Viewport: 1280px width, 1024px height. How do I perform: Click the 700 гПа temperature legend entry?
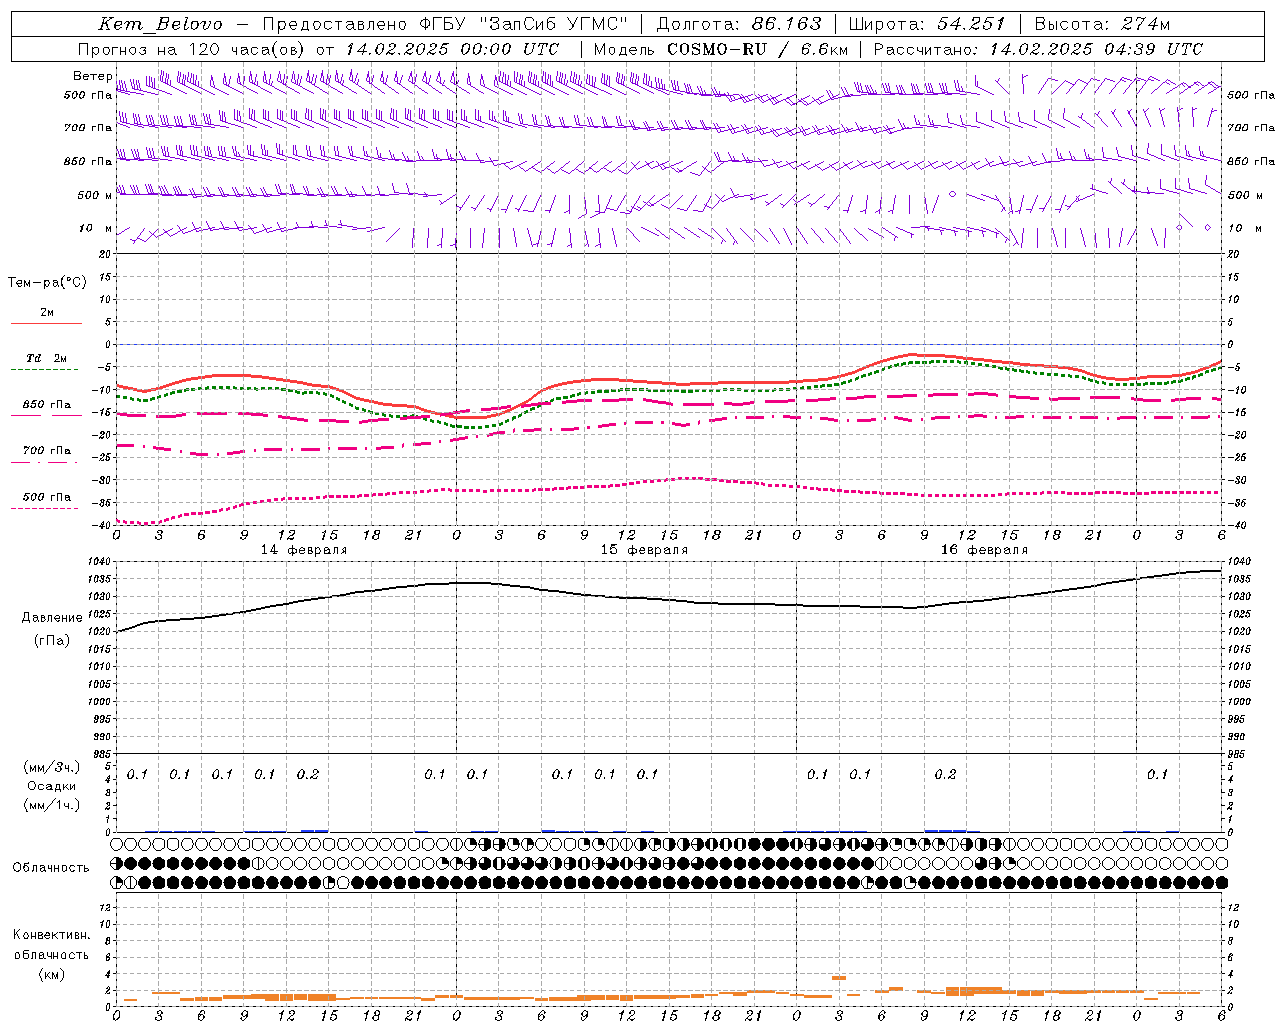pyautogui.click(x=46, y=451)
